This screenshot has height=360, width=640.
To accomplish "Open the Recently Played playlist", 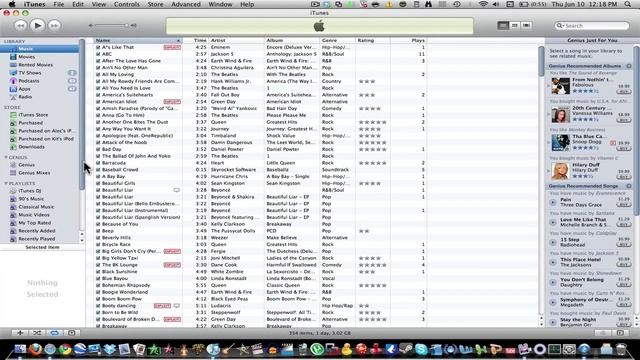I will point(36,239).
